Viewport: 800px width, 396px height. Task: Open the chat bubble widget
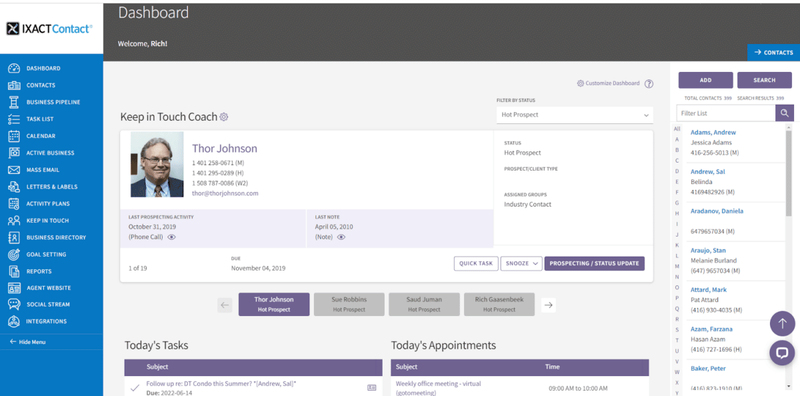pos(782,353)
